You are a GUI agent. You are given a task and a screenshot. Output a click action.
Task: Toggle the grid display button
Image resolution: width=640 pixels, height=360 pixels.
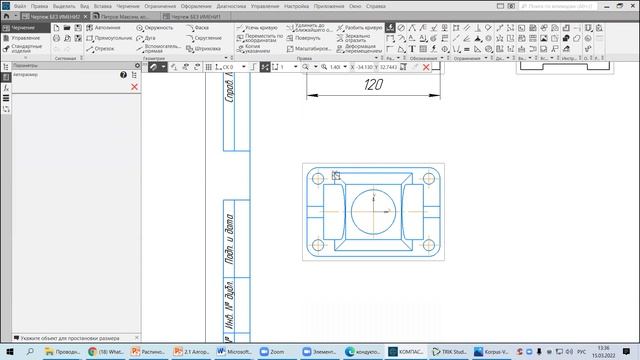point(209,67)
